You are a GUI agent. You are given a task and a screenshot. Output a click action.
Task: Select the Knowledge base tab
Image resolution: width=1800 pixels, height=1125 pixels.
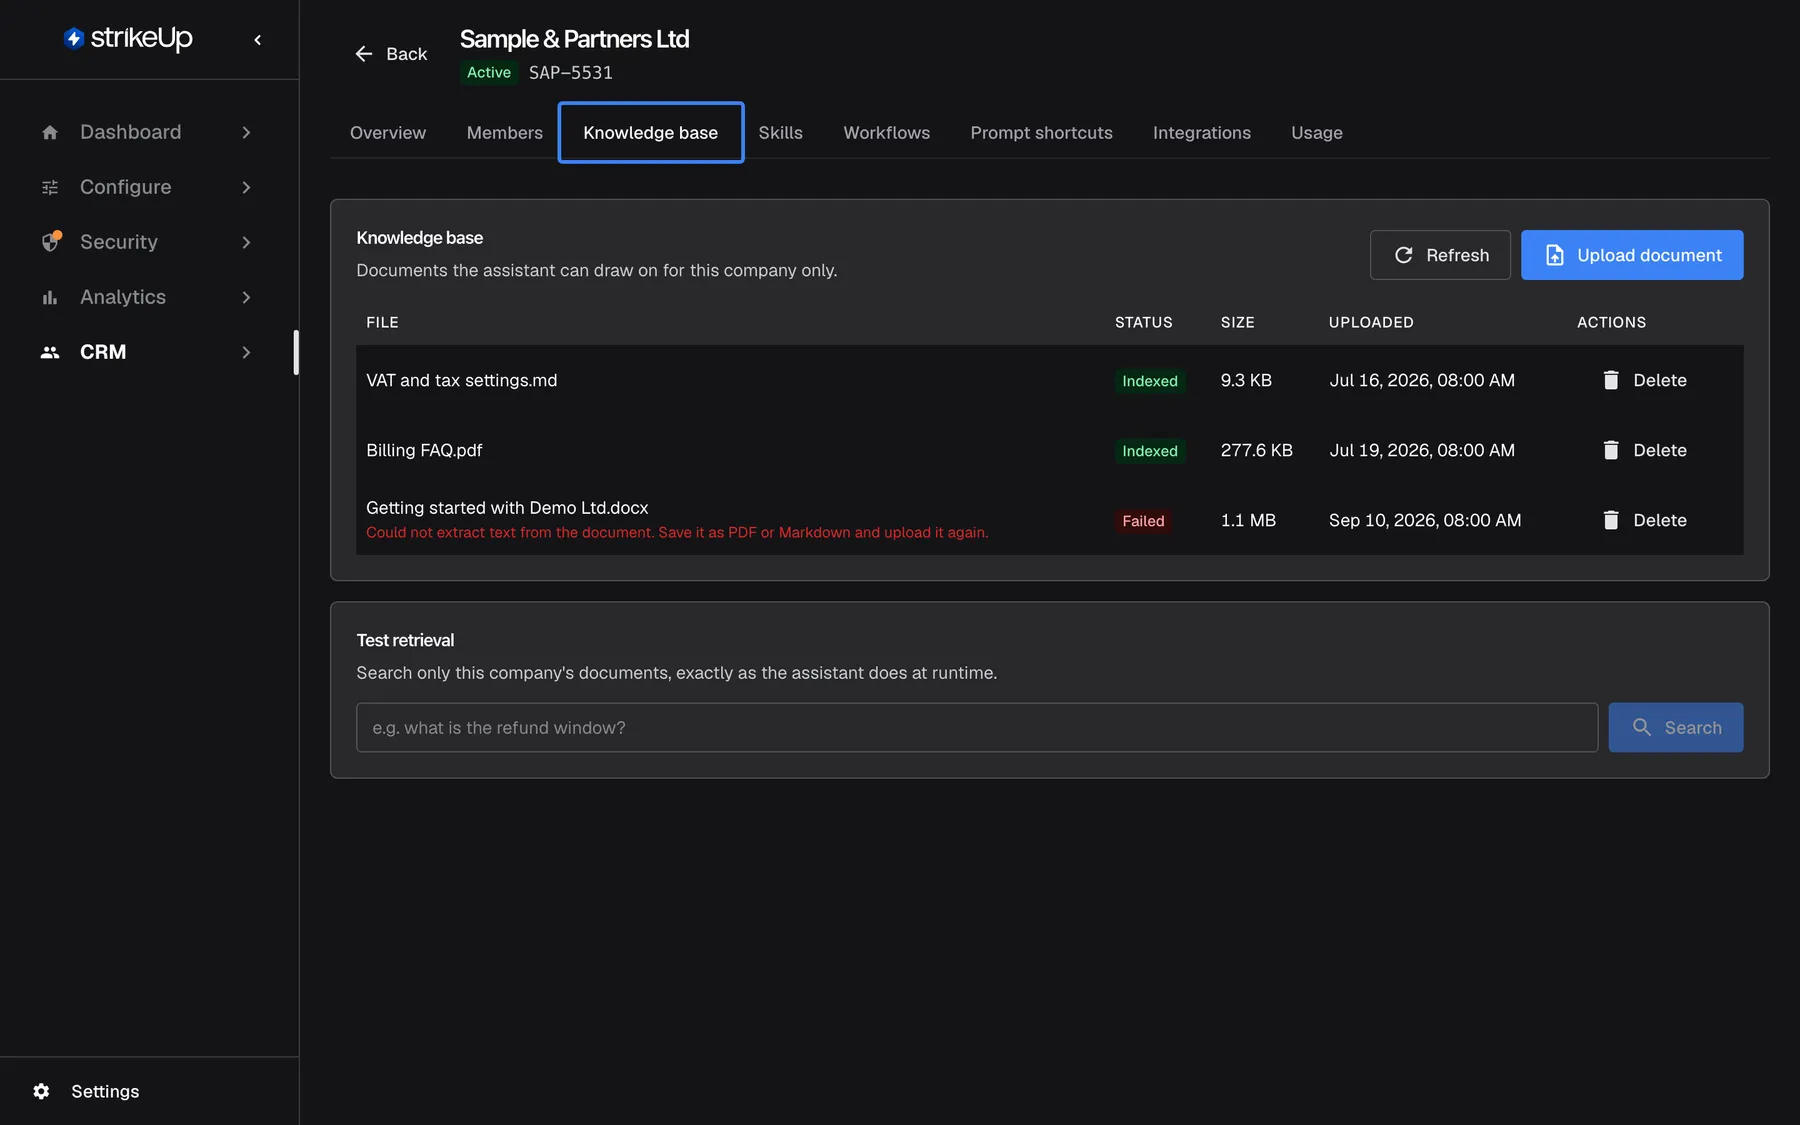[651, 133]
